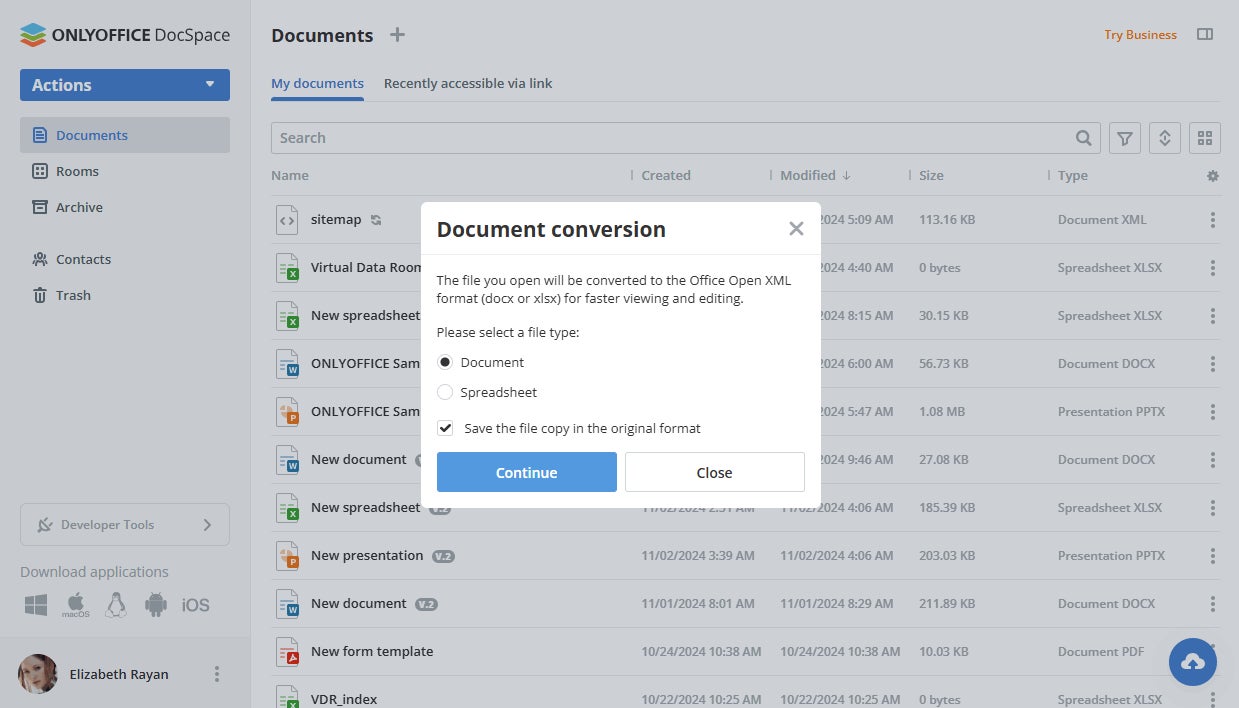The image size is (1239, 708).
Task: Click the plus icon beside Documents
Action: (397, 35)
